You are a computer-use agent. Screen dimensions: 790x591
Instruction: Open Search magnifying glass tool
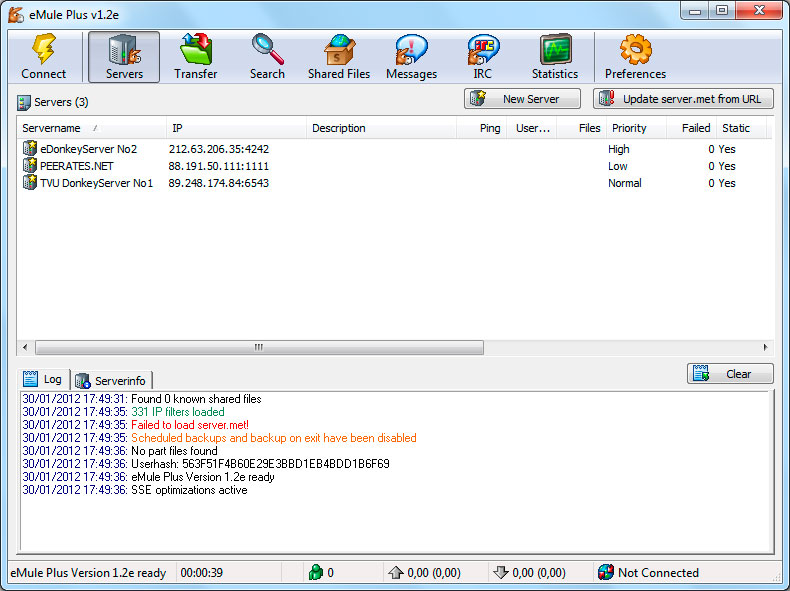point(268,49)
